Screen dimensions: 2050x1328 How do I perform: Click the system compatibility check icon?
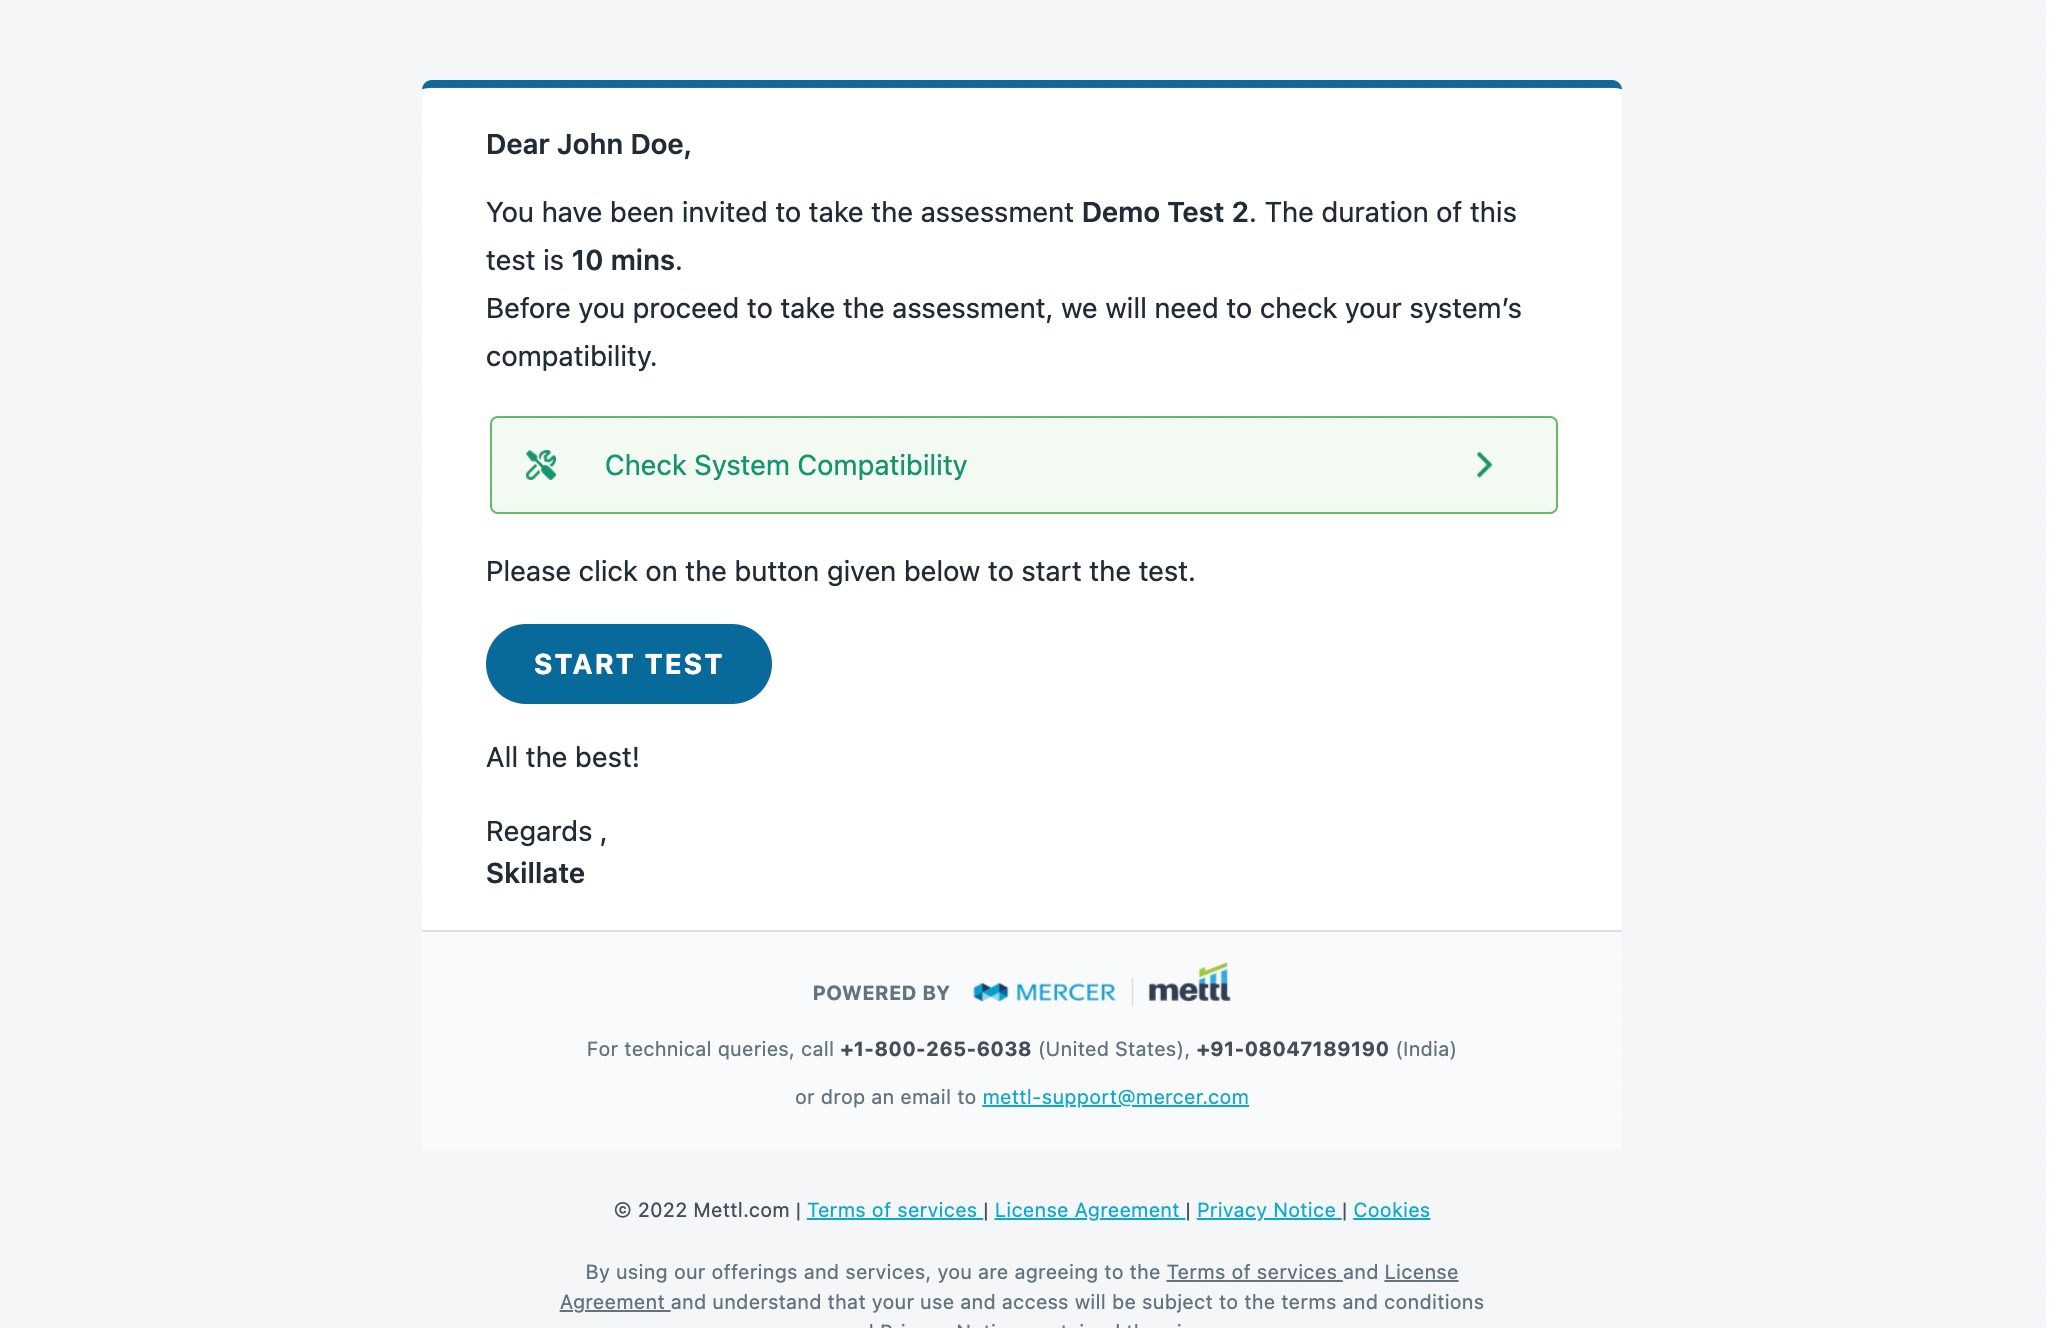coord(541,463)
